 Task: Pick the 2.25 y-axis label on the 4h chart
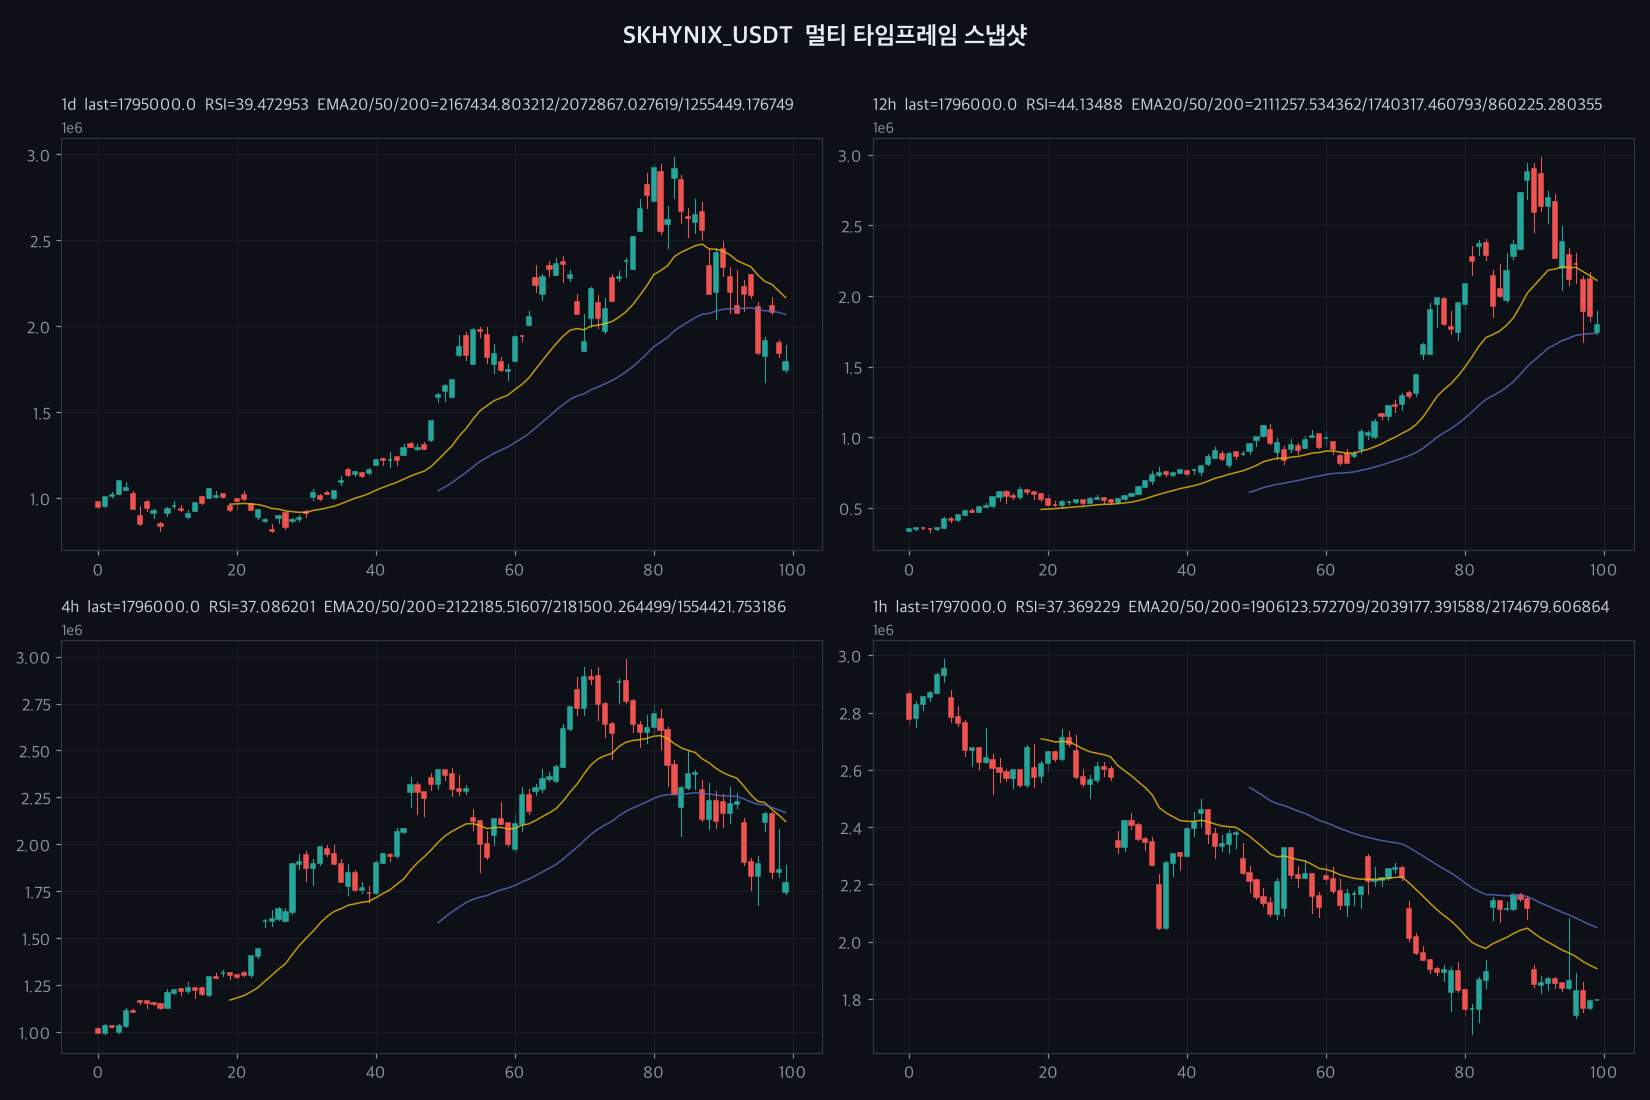pyautogui.click(x=33, y=799)
